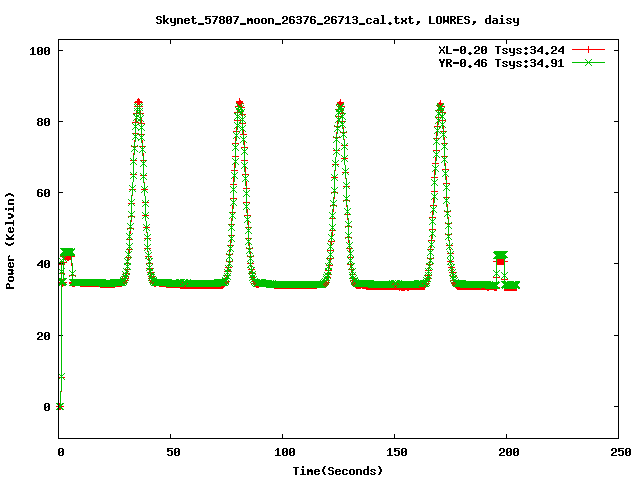Click the 200 tick label on x-axis
The width and height of the screenshot is (640, 480).
click(x=509, y=452)
